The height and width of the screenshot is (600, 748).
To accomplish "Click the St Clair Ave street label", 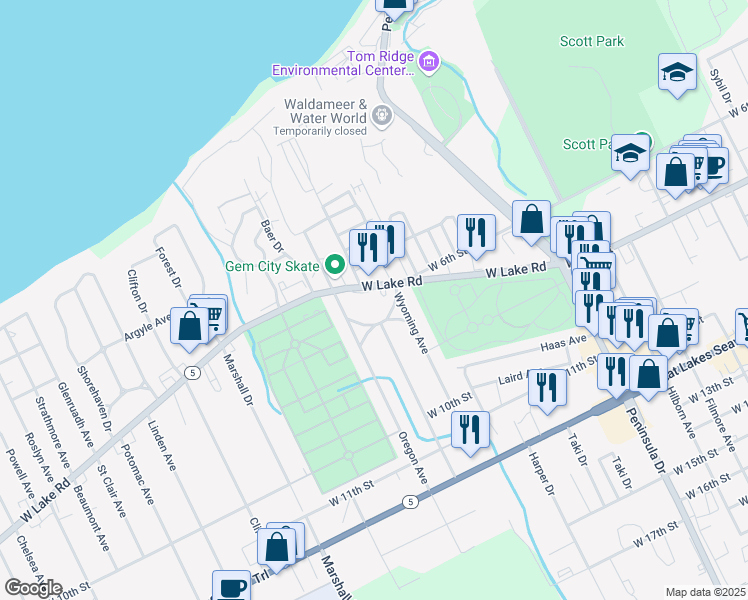I will click(112, 492).
